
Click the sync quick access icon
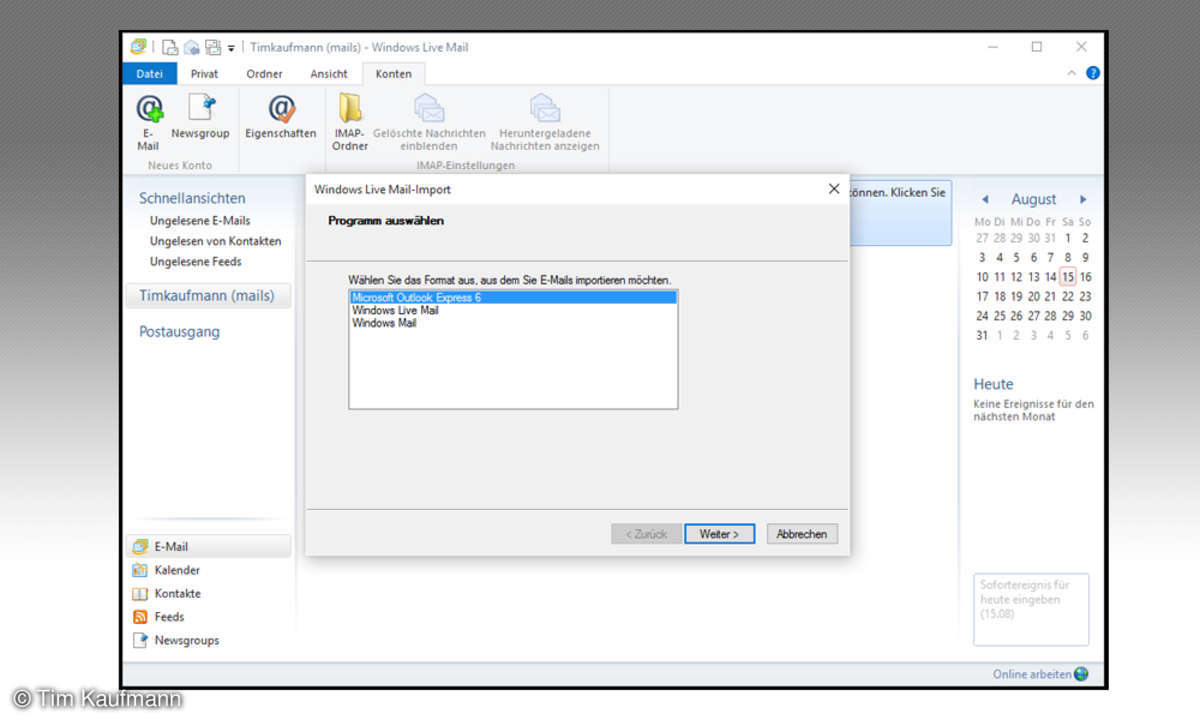click(212, 47)
